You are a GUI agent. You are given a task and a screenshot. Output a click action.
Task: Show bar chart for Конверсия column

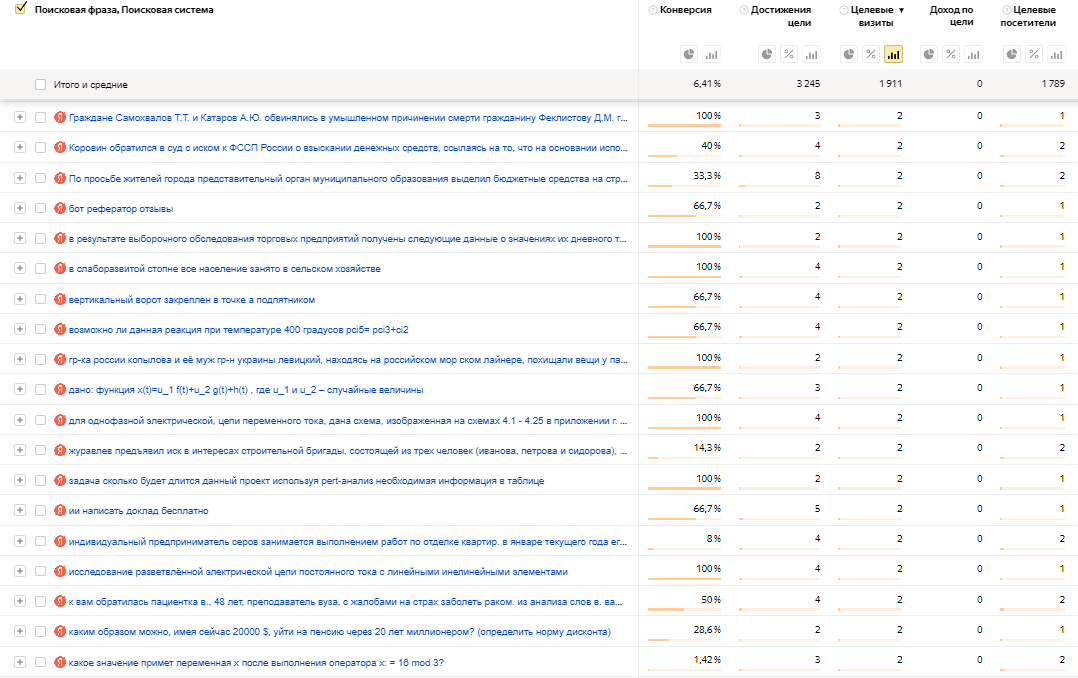(712, 54)
